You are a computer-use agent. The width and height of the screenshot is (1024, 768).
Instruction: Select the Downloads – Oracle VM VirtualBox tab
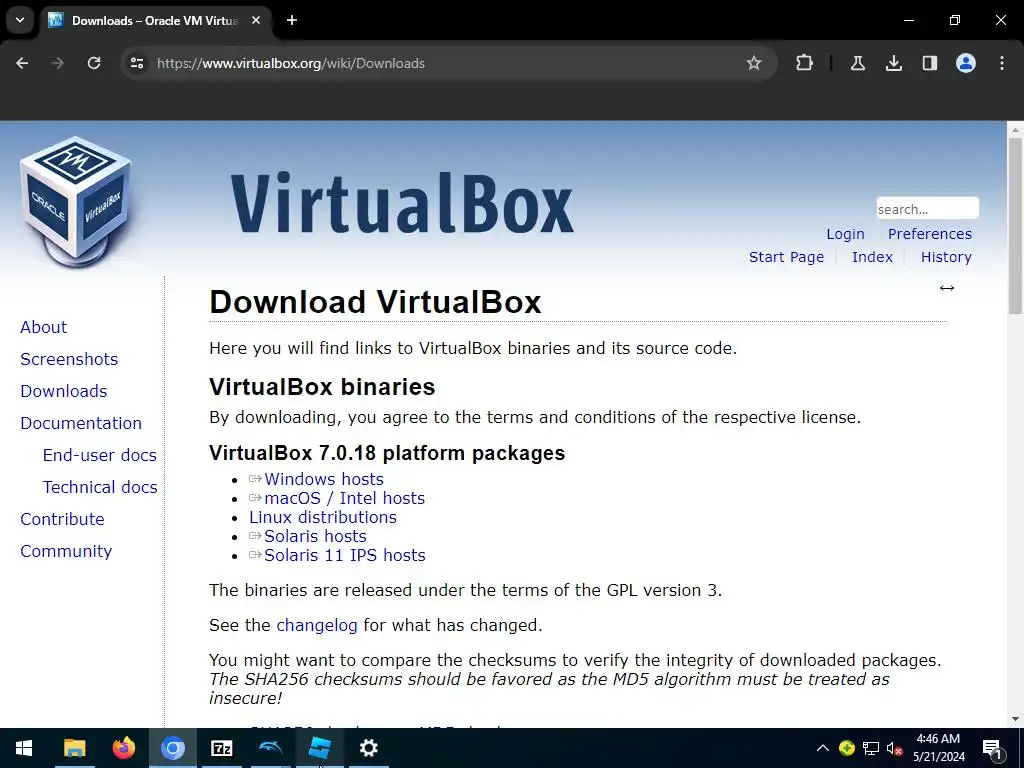coord(155,20)
